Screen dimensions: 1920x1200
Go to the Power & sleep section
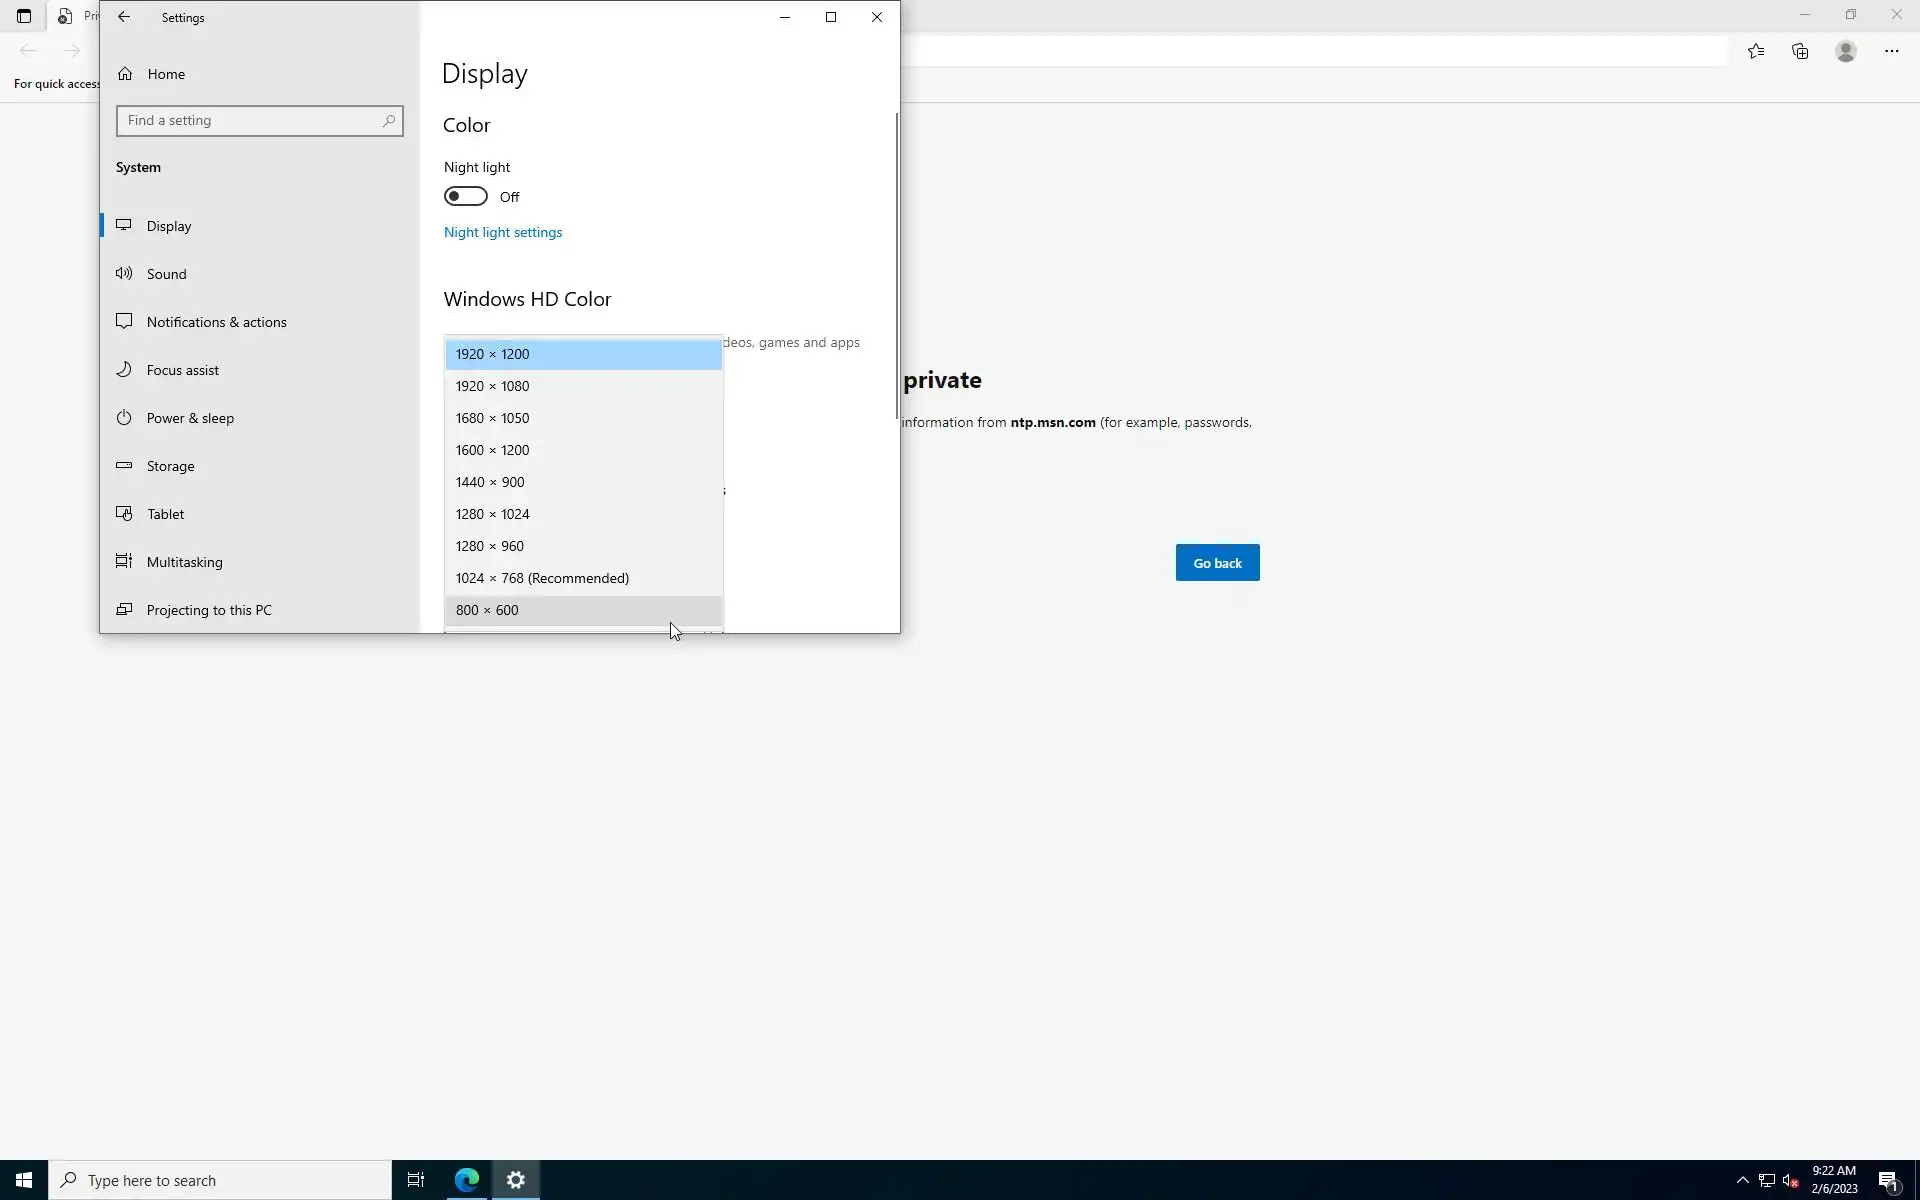click(x=190, y=418)
